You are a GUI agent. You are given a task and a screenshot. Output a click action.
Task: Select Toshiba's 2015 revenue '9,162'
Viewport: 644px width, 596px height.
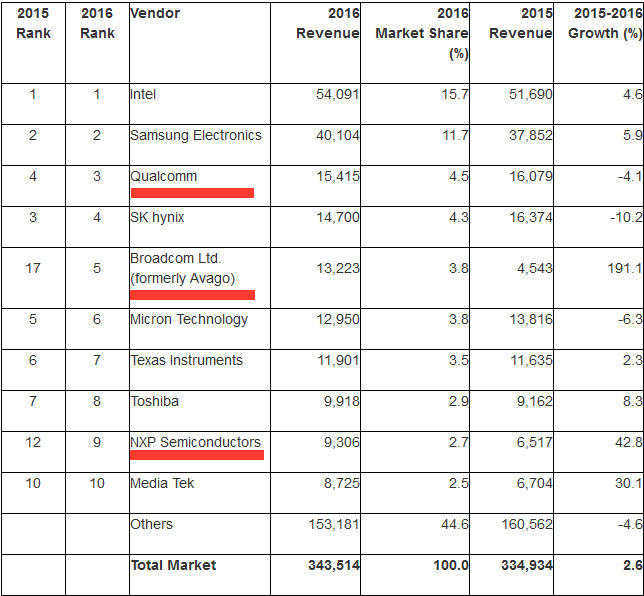tap(534, 401)
